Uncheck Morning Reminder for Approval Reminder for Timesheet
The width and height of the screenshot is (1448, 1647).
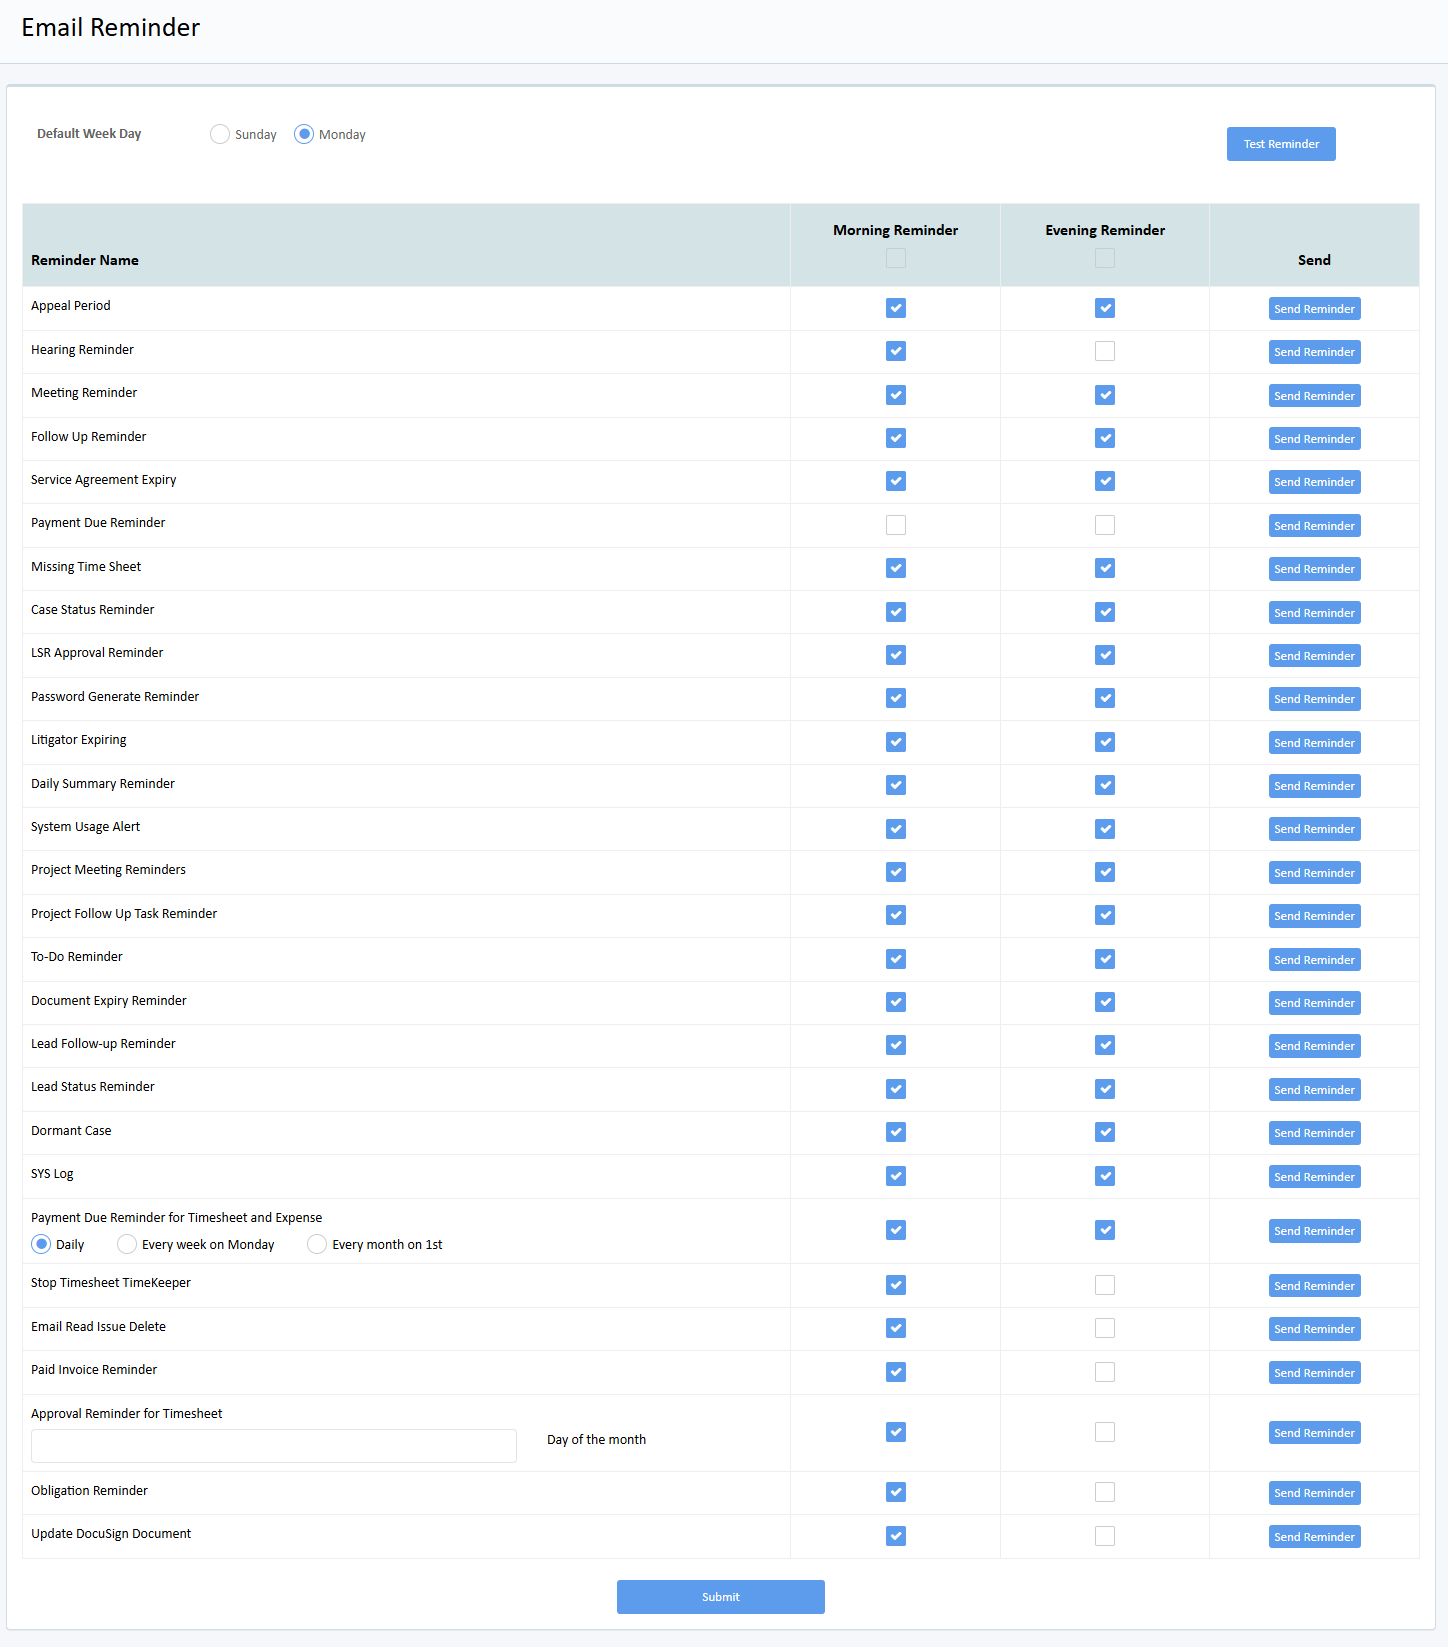[x=896, y=1432]
